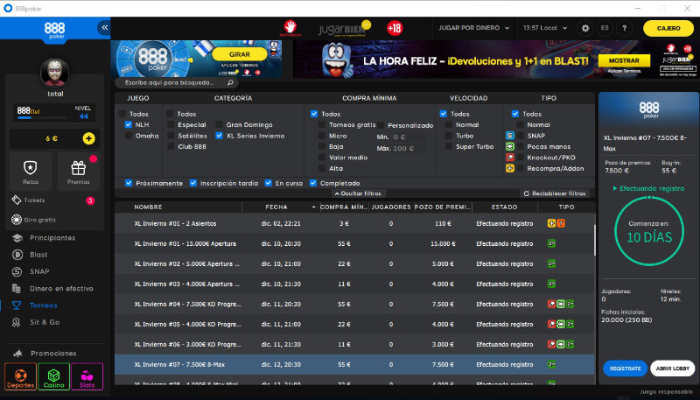700x400 pixels.
Task: Open the local time dropdown
Action: coord(545,28)
